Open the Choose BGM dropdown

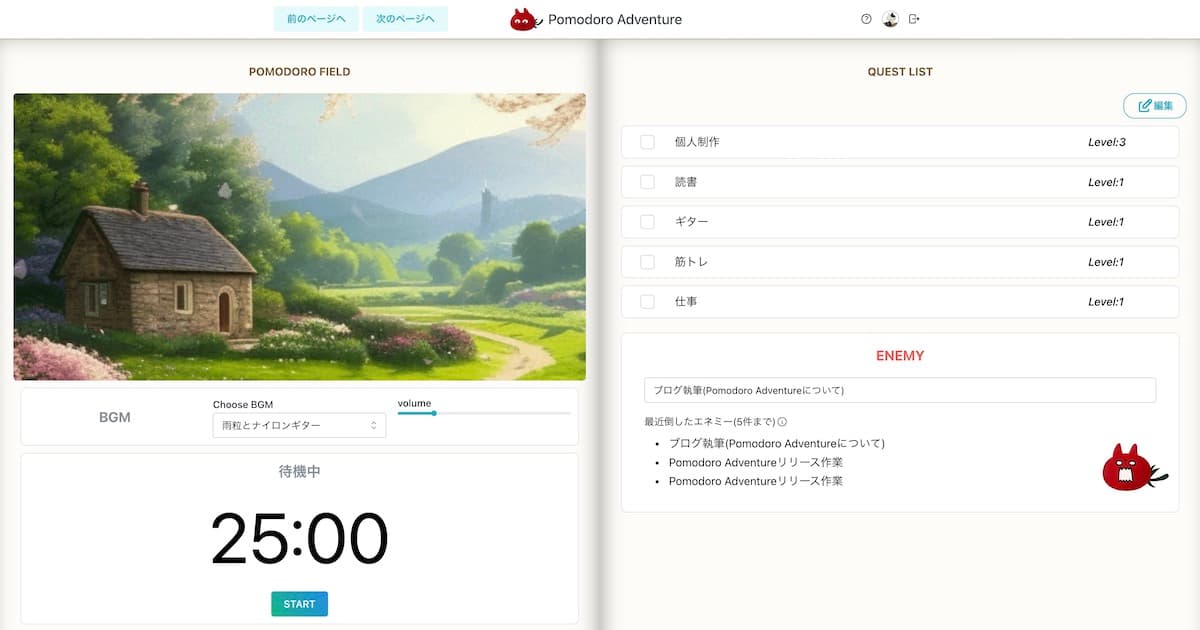[299, 426]
